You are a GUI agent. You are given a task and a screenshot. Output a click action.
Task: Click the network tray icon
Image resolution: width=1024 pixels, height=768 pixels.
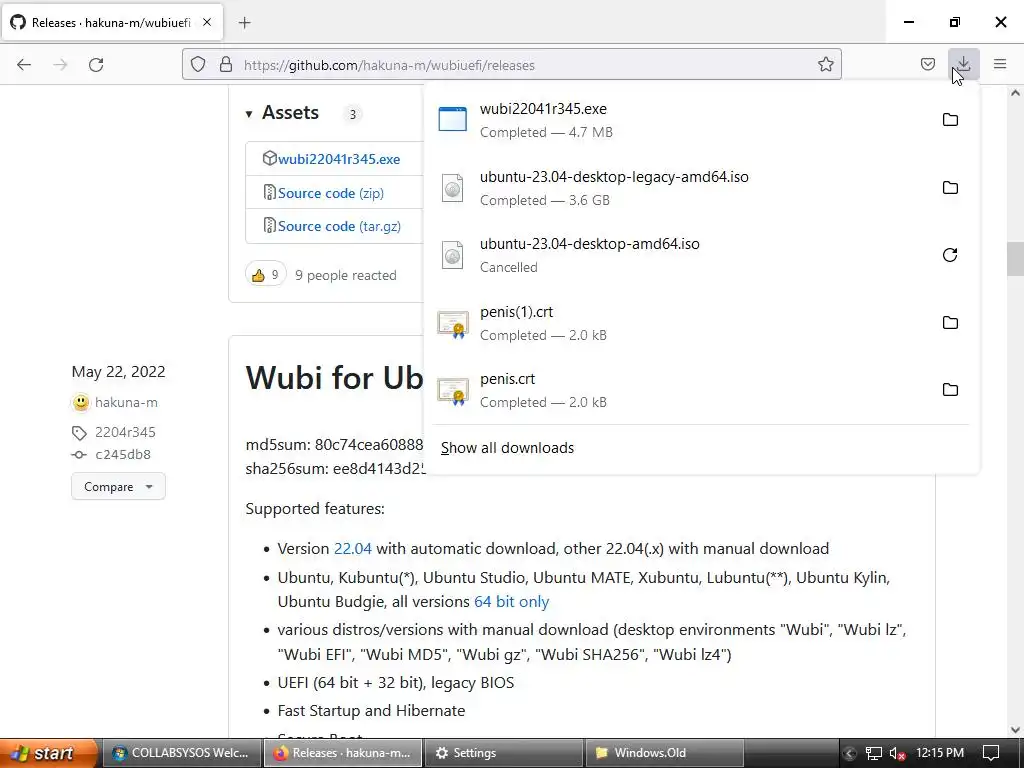point(874,754)
